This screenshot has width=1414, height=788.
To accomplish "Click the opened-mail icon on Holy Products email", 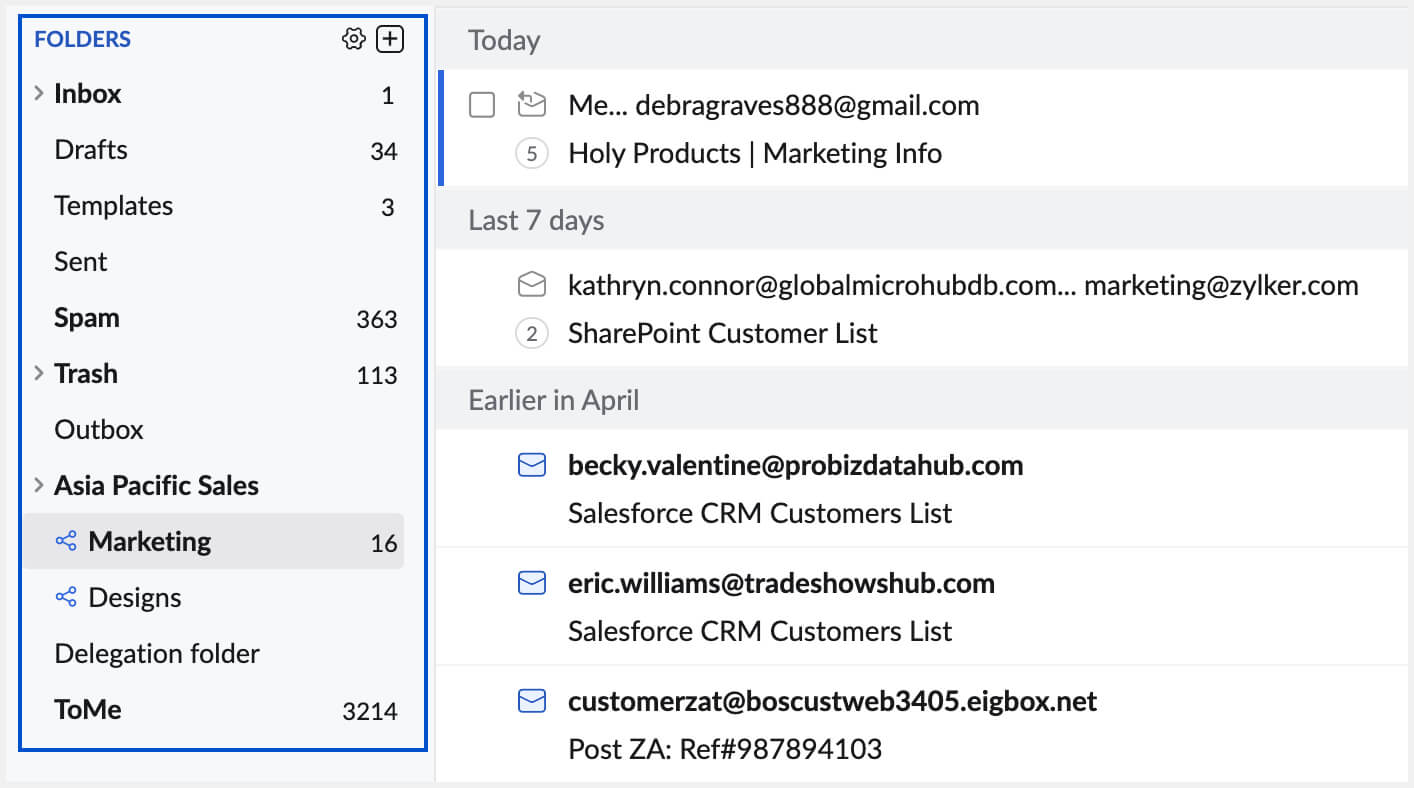I will pos(531,104).
